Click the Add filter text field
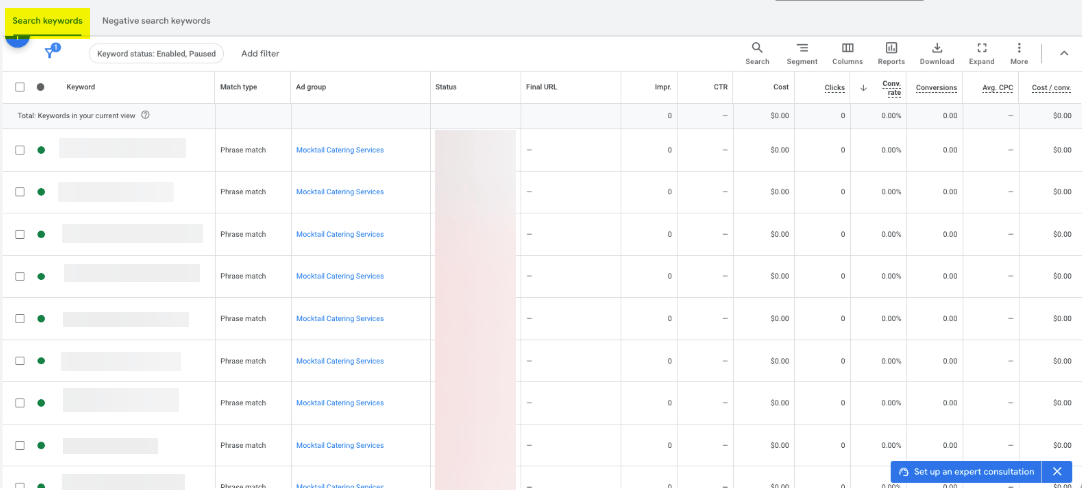Image resolution: width=1082 pixels, height=491 pixels. tap(260, 54)
